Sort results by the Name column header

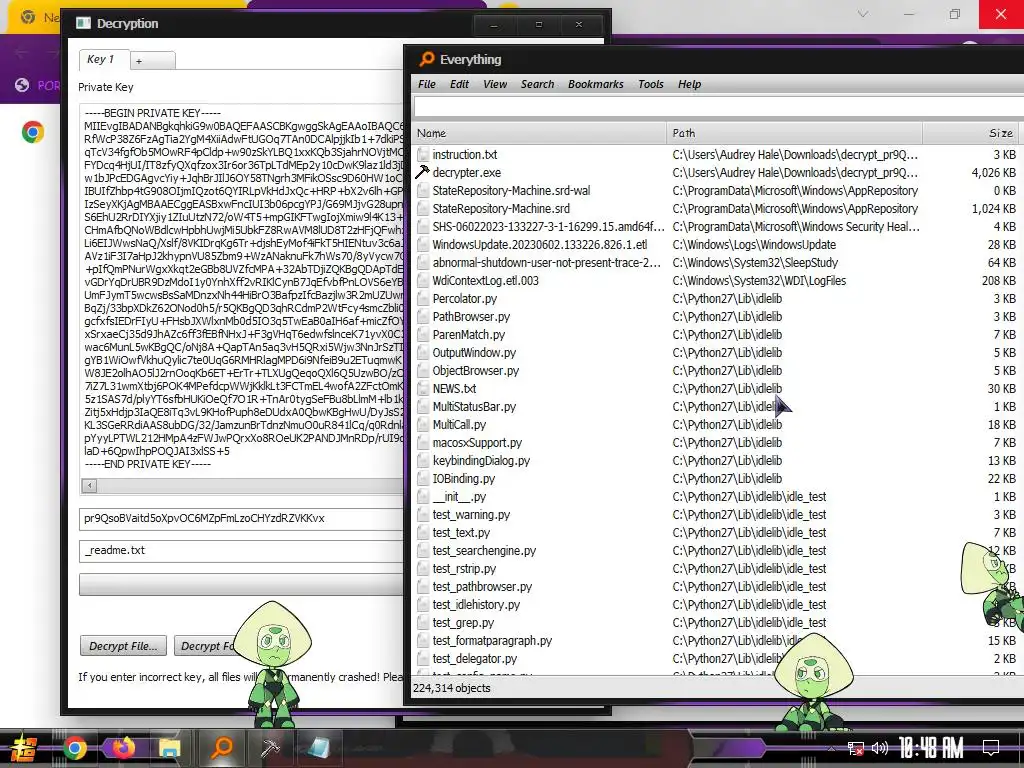(539, 133)
